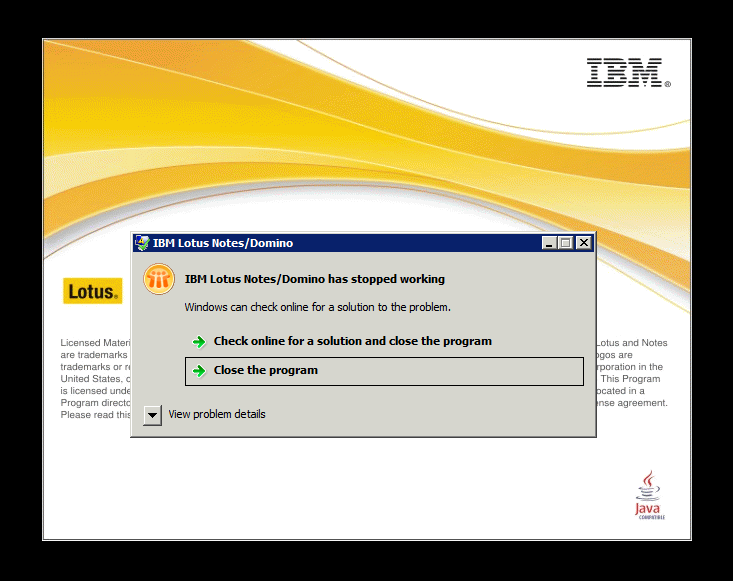
Task: Expand View problem details arrow
Action: pos(152,415)
